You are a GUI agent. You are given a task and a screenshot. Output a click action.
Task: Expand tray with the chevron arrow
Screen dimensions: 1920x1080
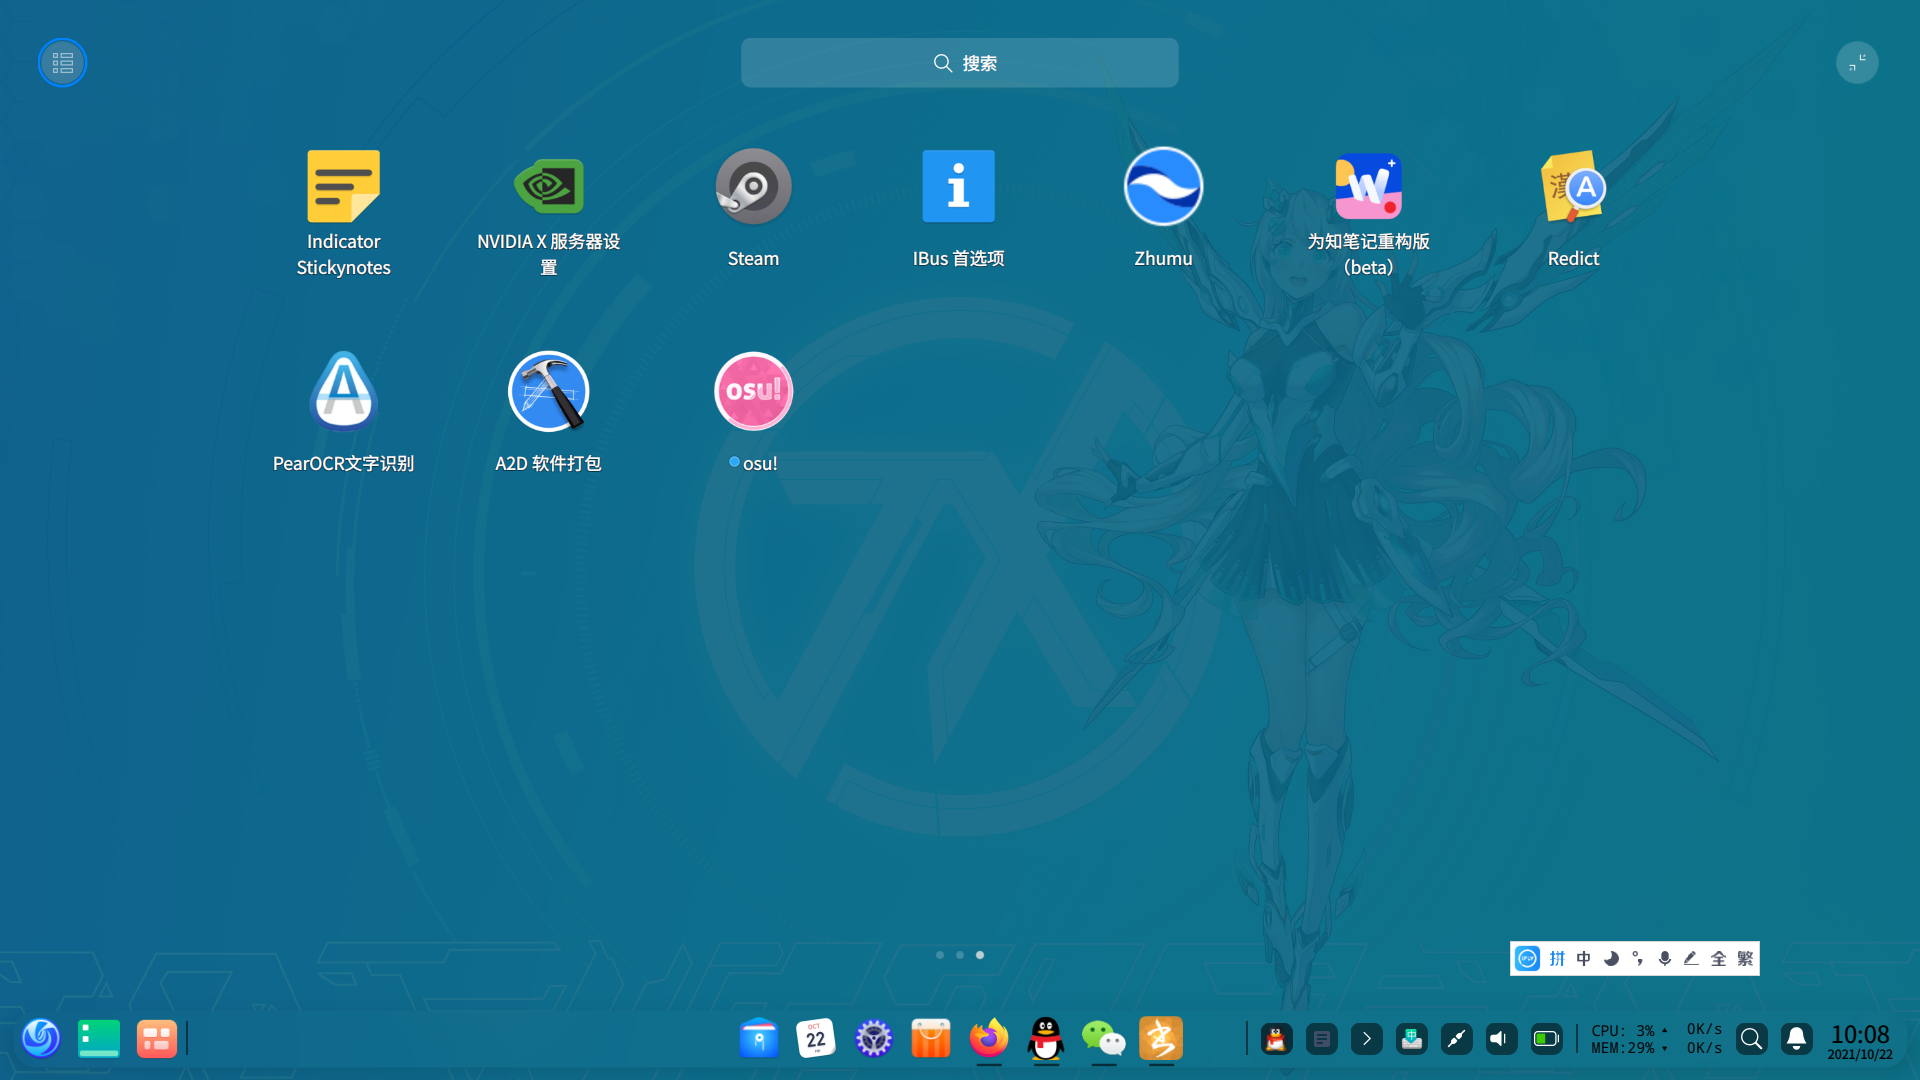(x=1366, y=1039)
